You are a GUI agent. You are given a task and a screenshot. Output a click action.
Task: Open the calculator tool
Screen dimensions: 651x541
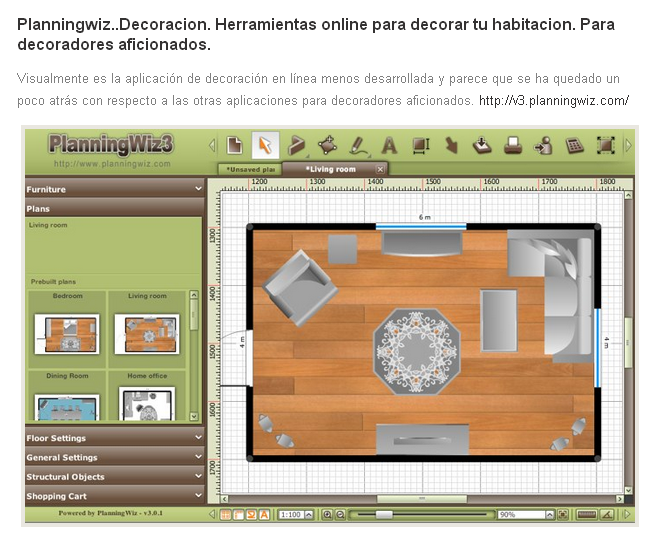coord(575,145)
